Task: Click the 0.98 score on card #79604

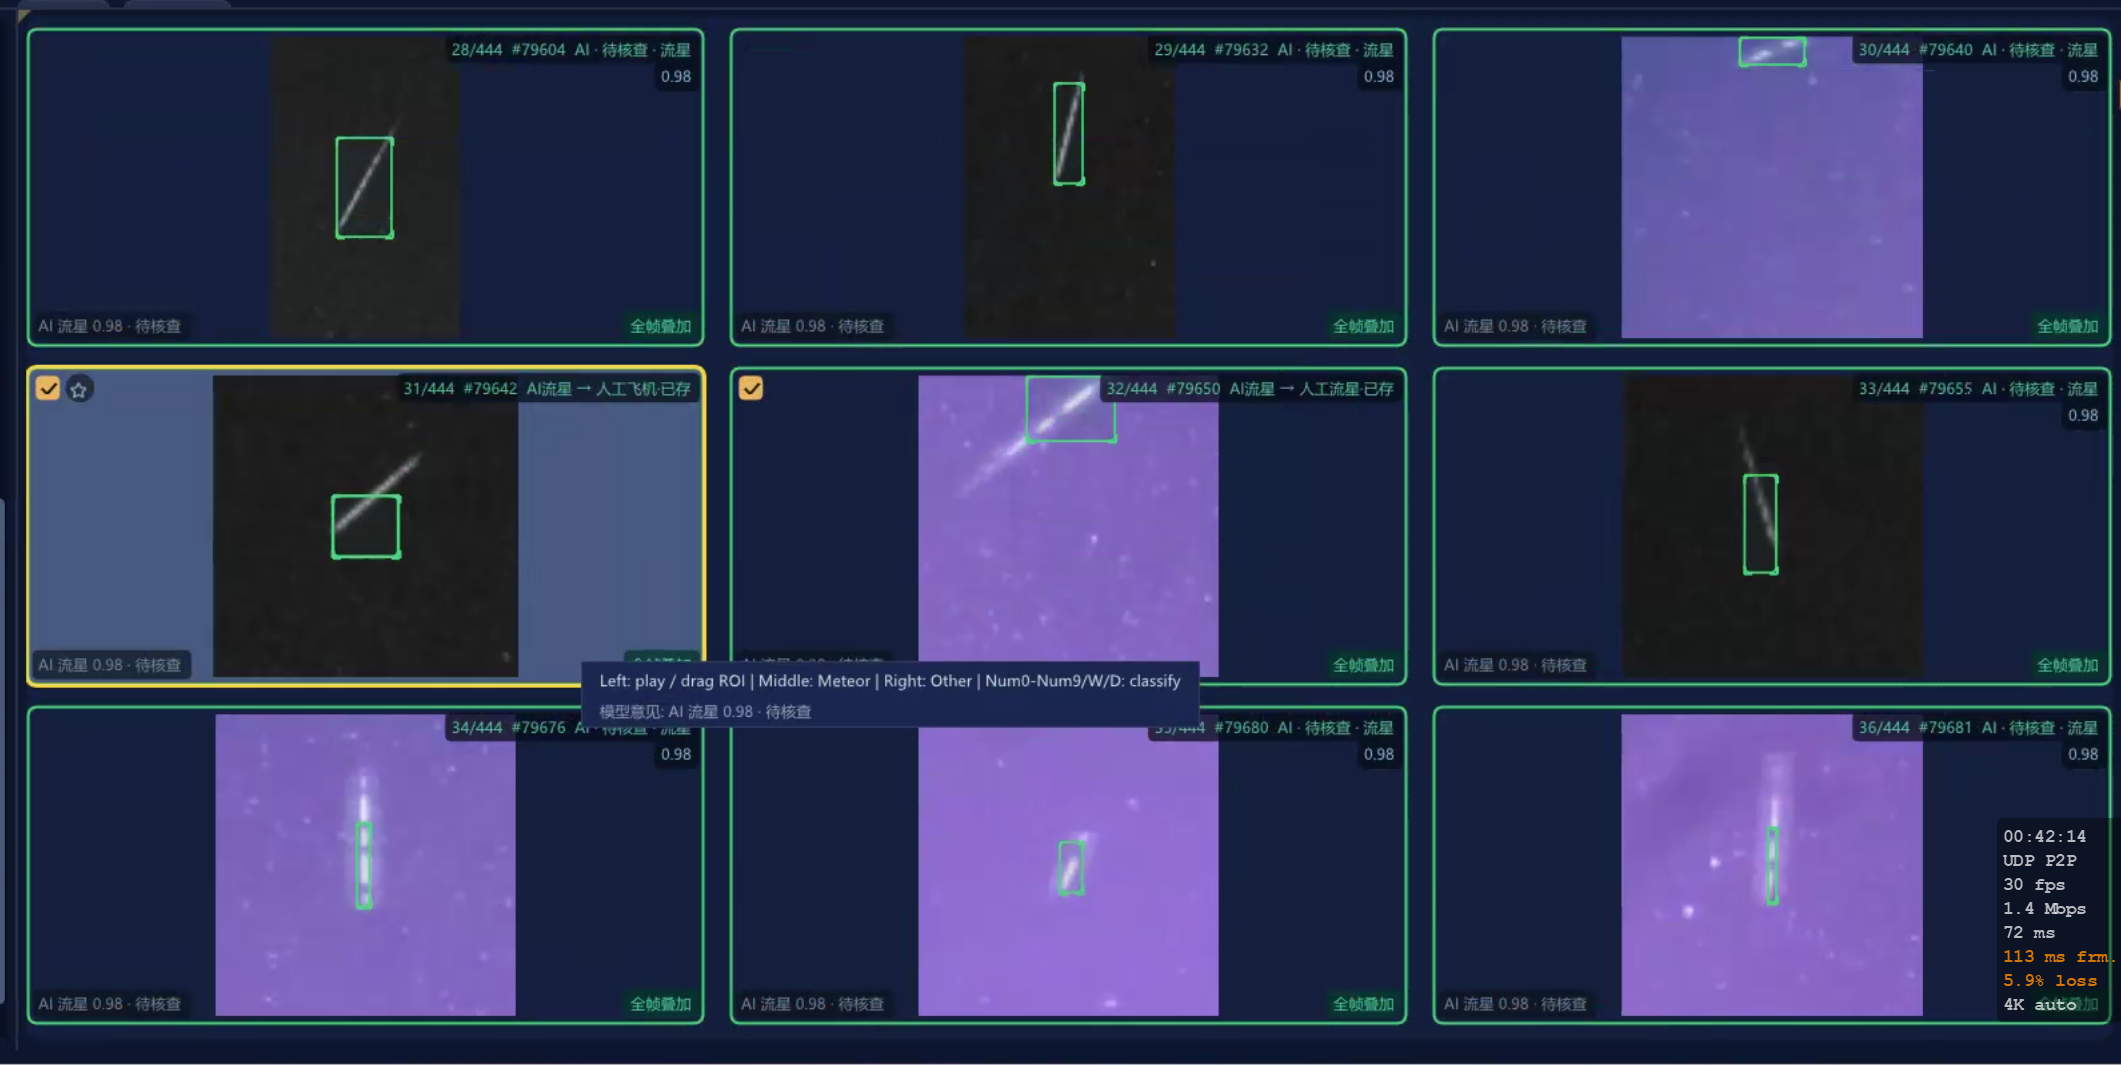Action: (676, 77)
